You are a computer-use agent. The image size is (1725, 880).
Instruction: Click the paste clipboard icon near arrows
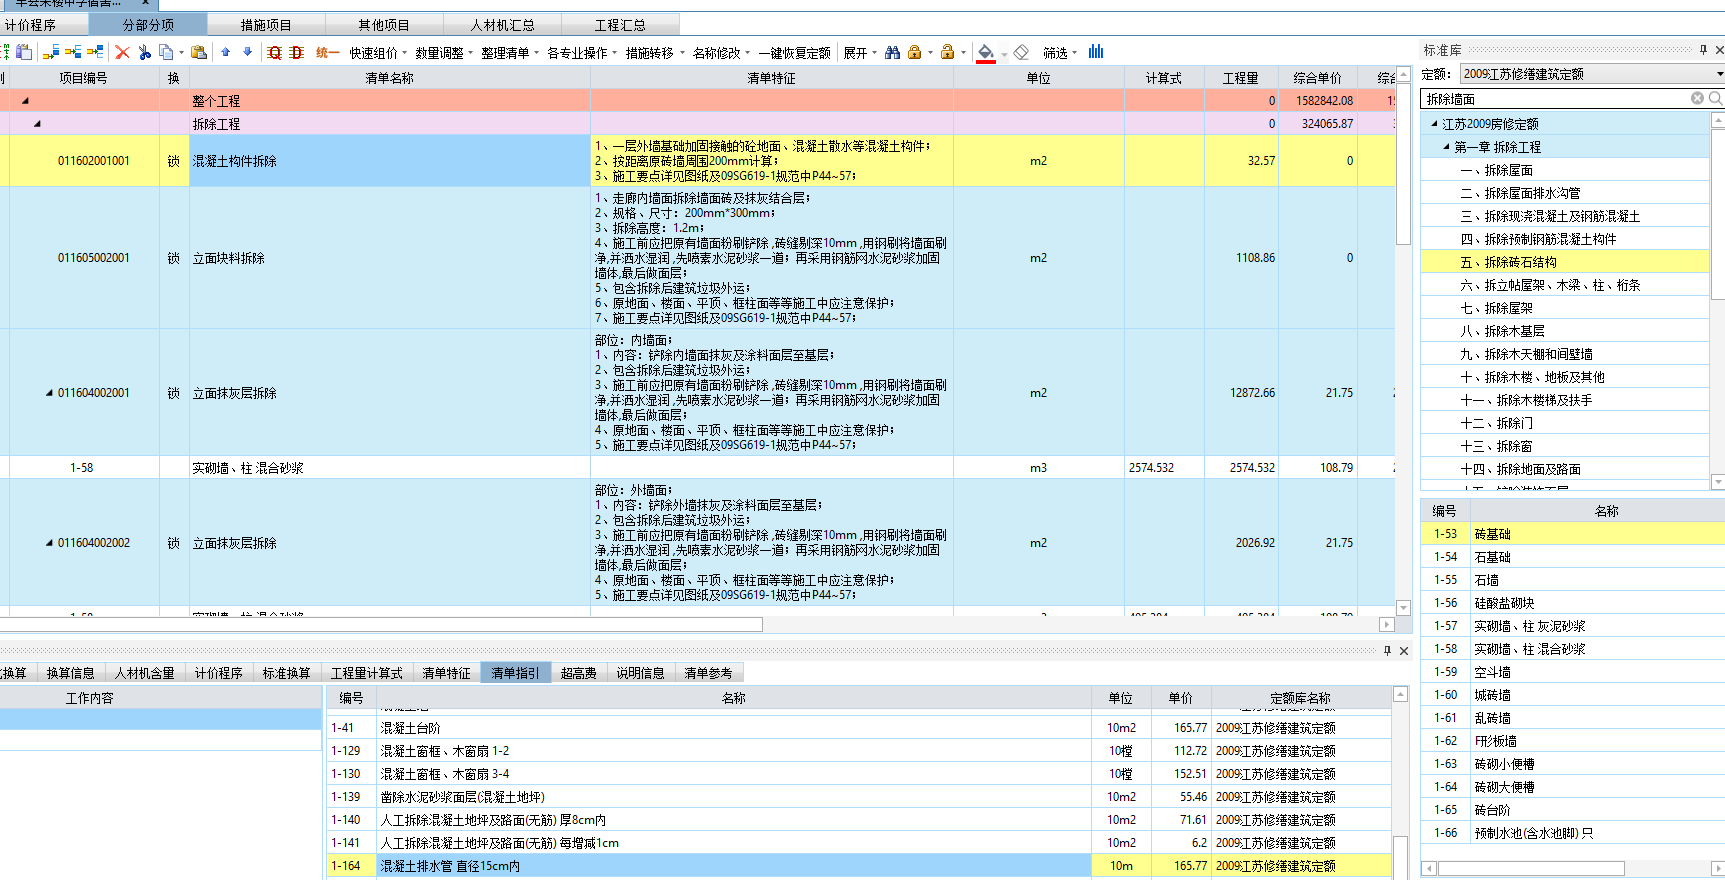199,52
